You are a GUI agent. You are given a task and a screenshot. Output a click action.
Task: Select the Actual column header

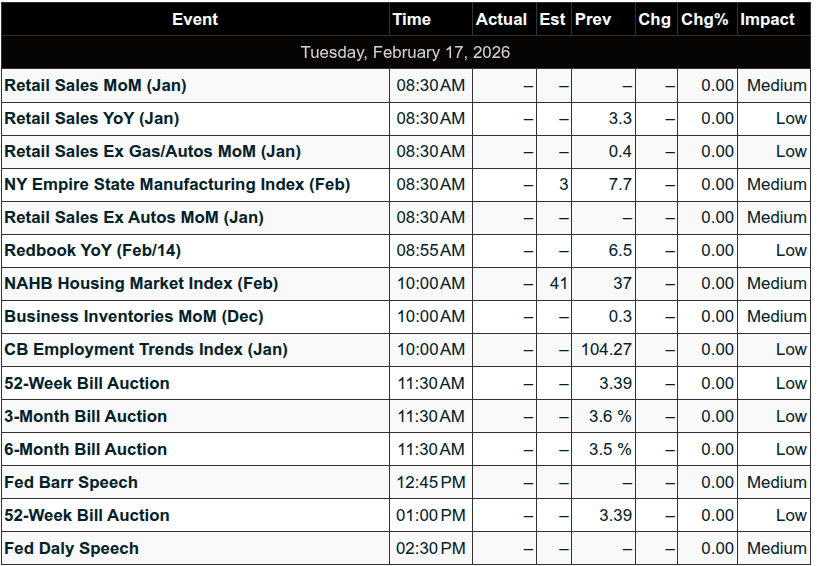501,19
